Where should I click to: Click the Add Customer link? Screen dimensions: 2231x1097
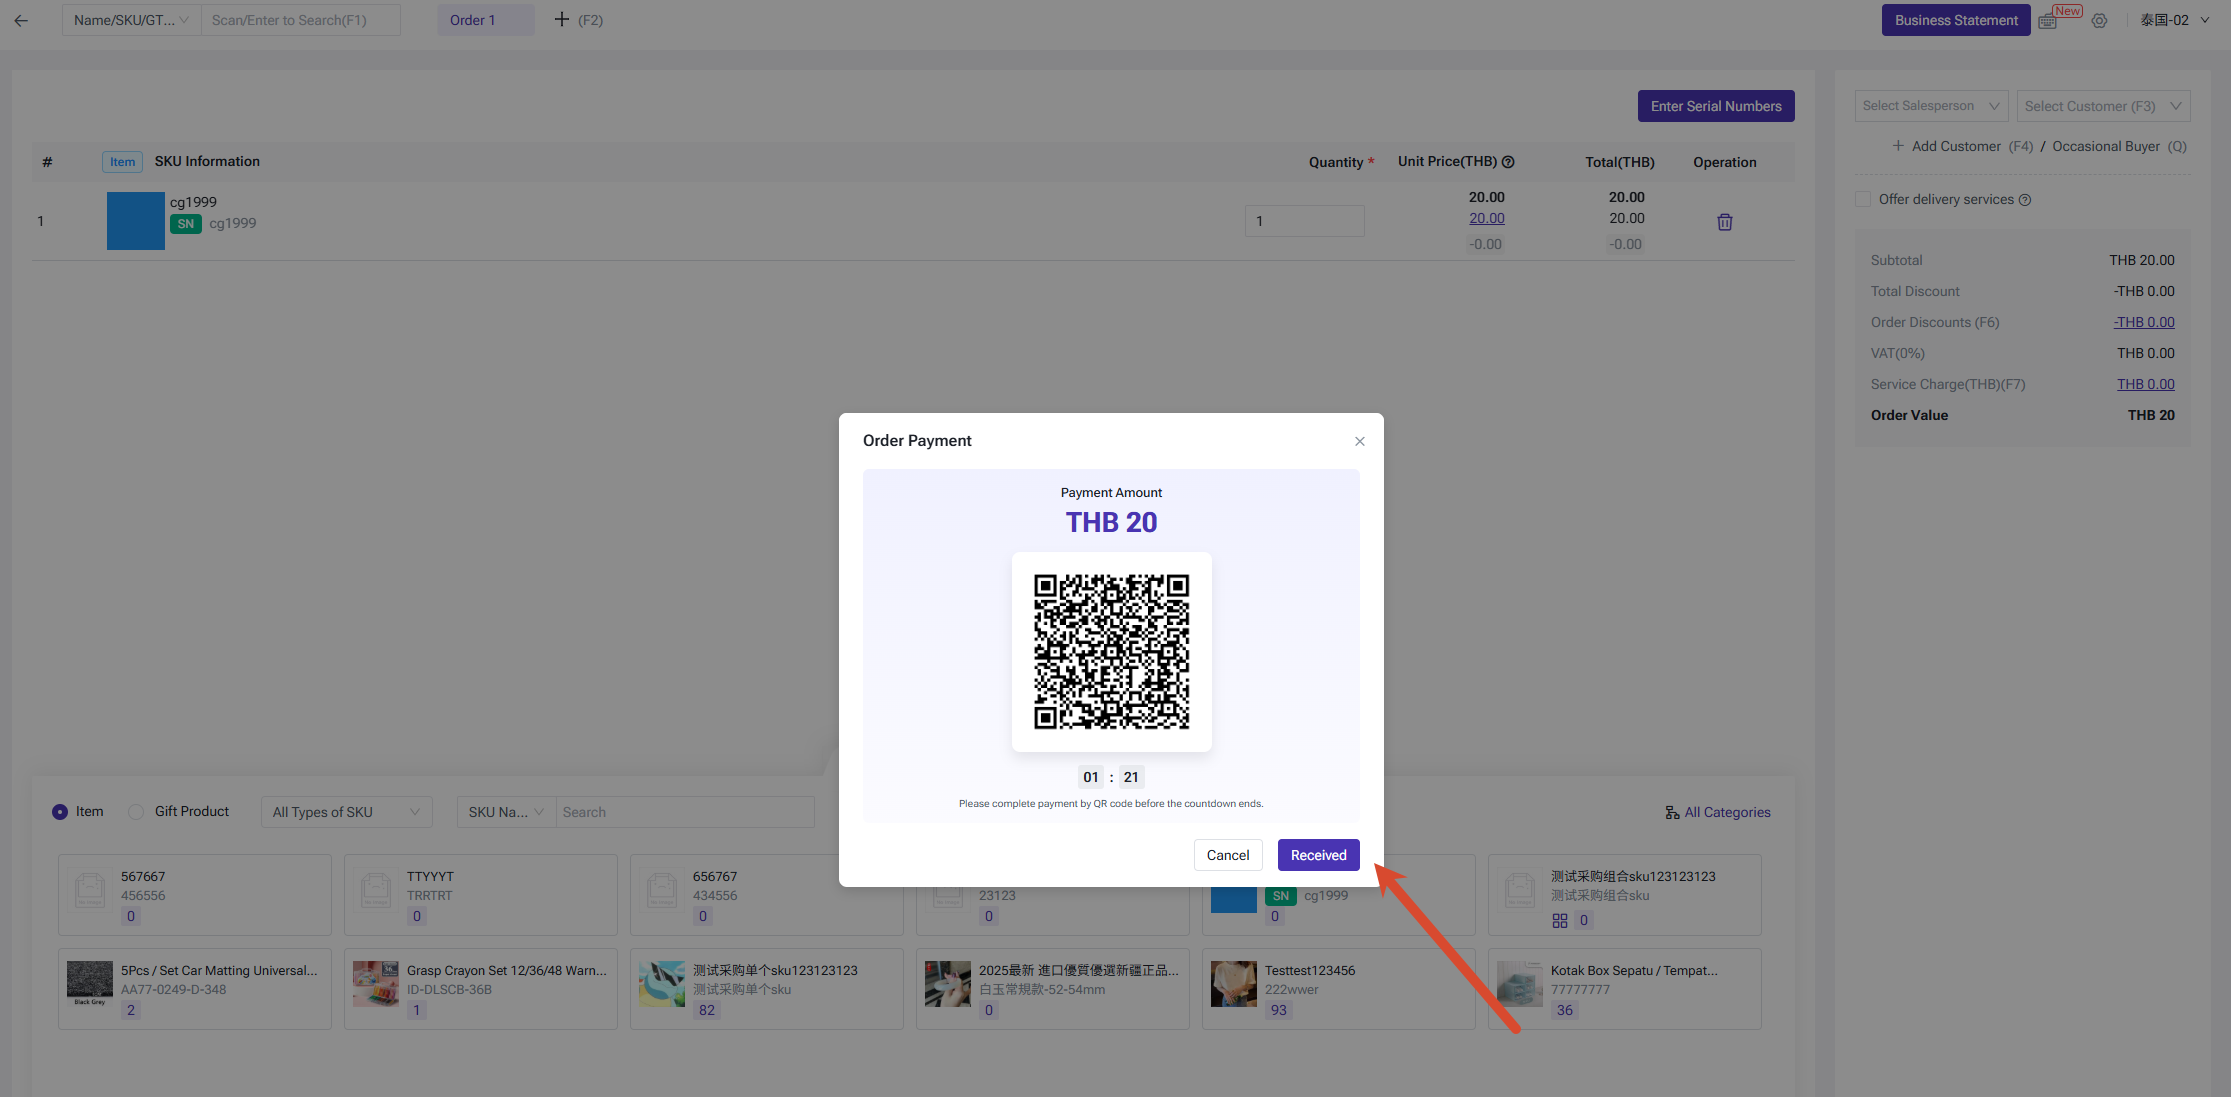(x=1957, y=146)
